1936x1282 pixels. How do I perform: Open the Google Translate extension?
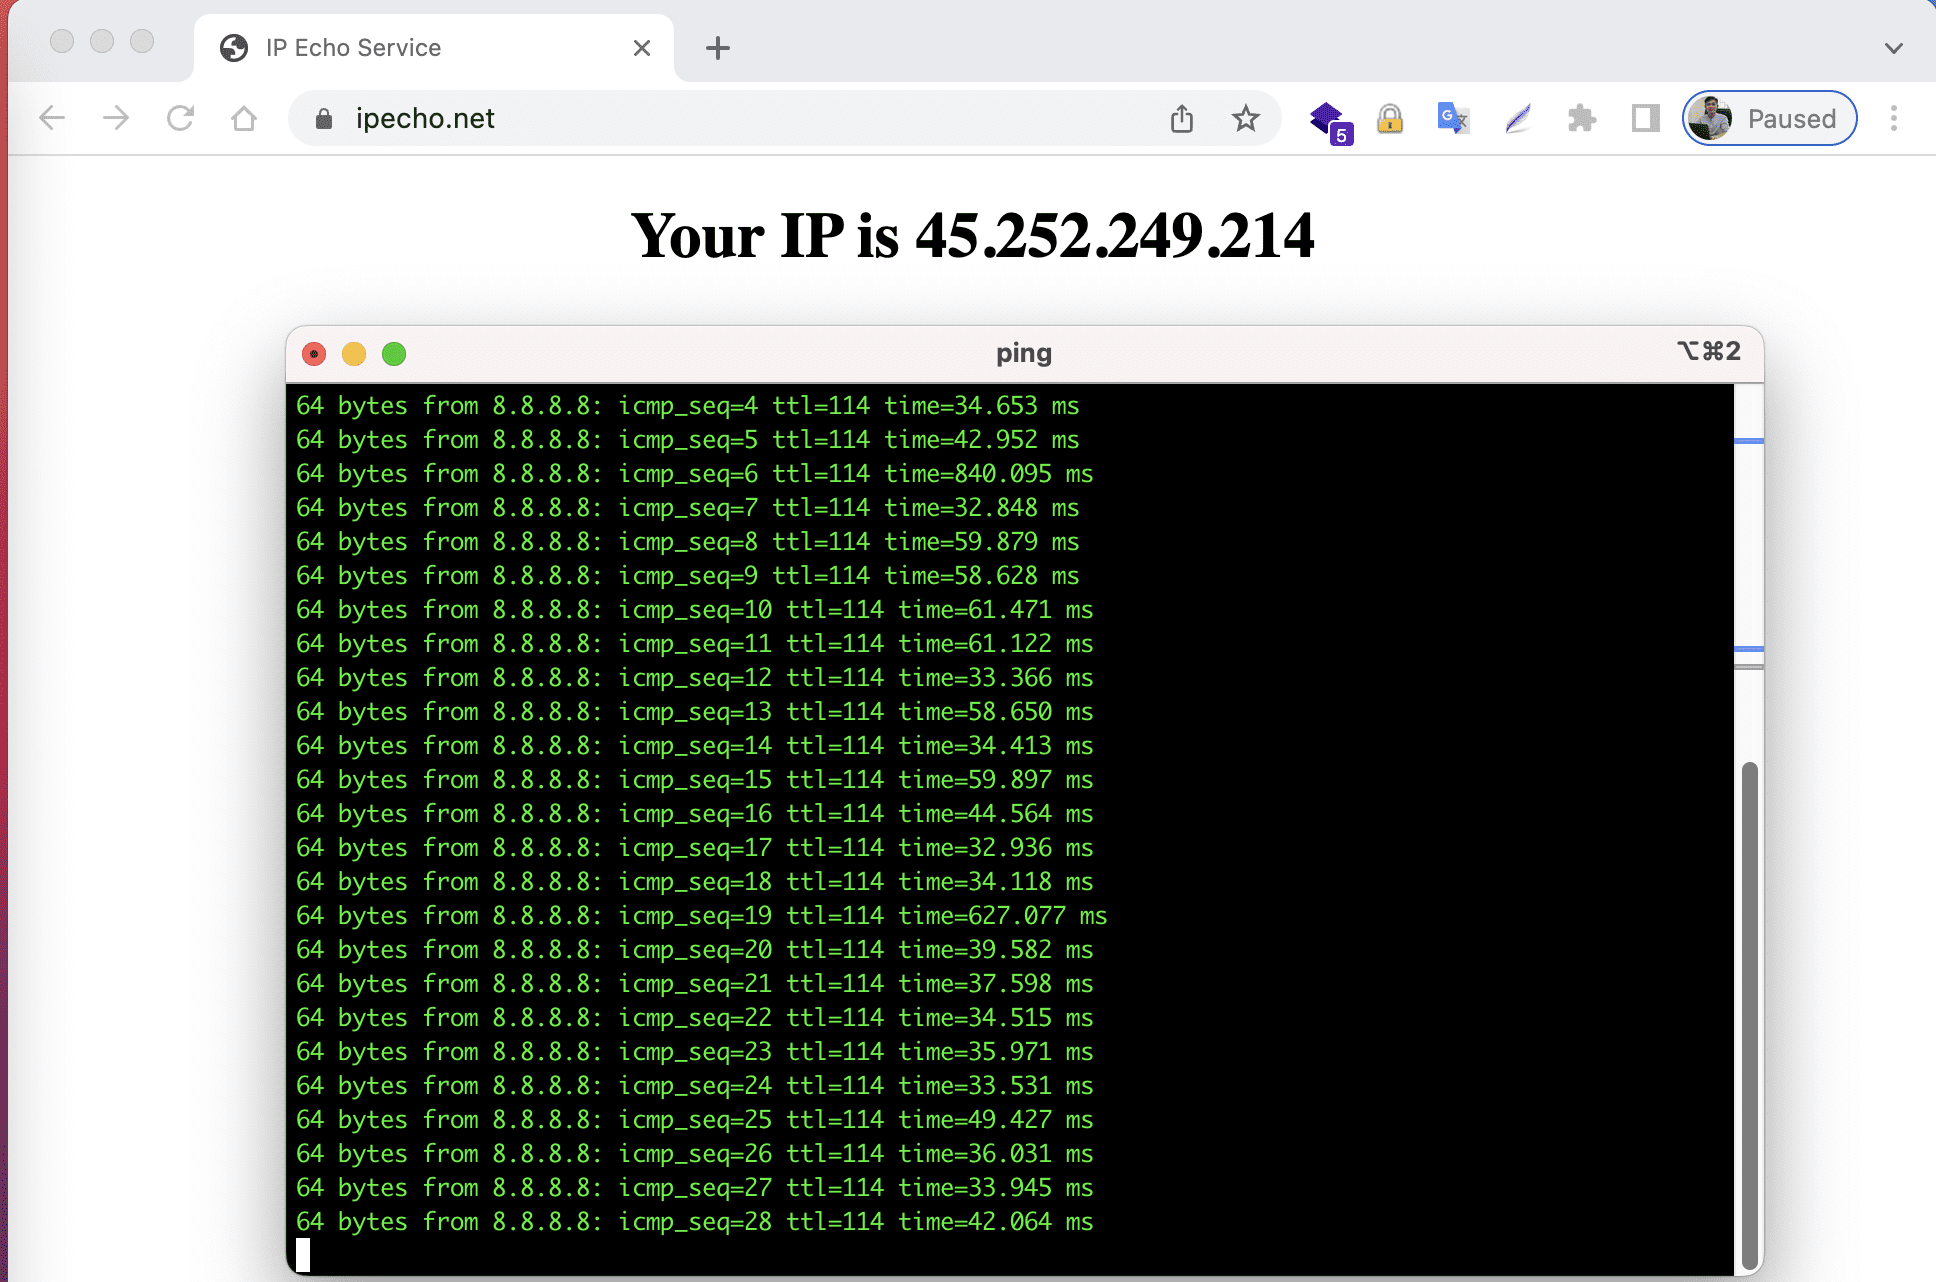click(1453, 118)
